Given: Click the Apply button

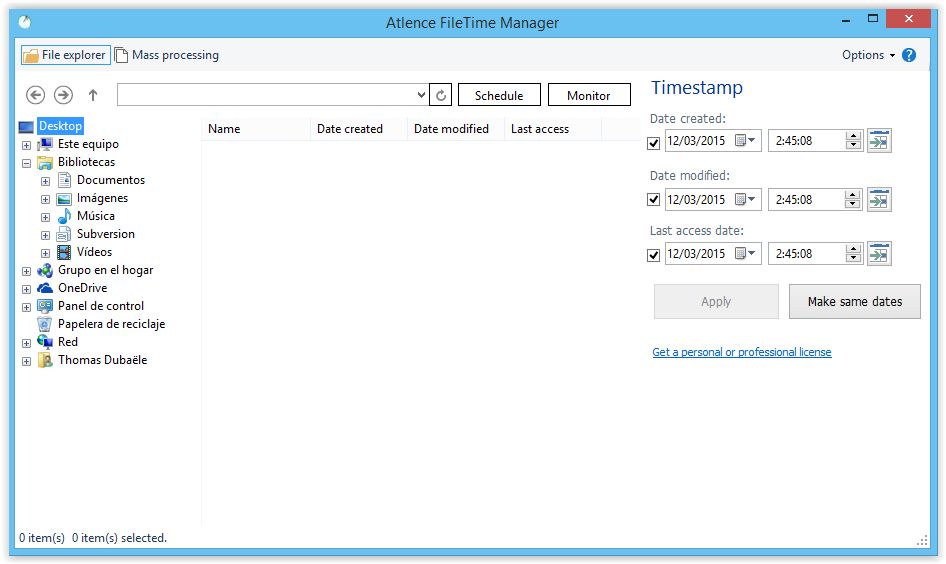Looking at the screenshot, I should [x=716, y=302].
